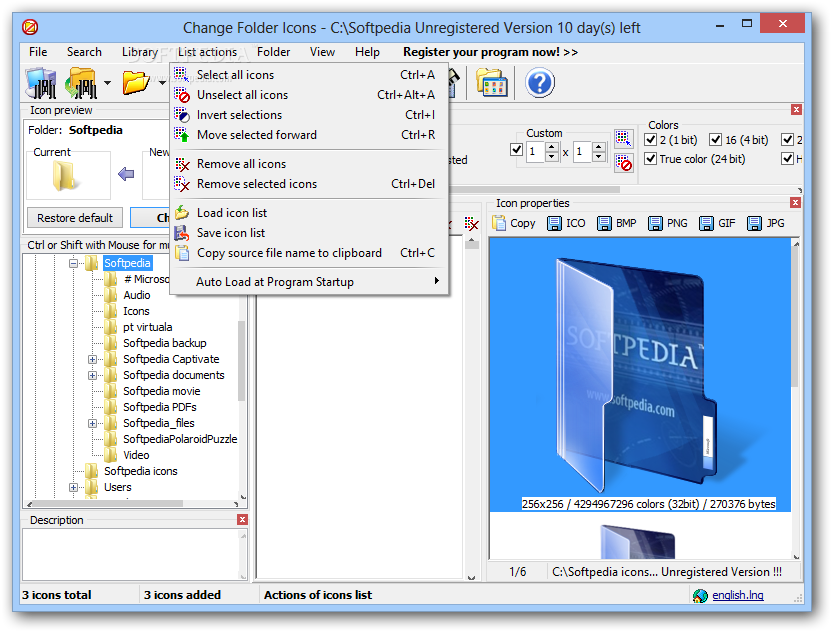The image size is (832, 632).
Task: Select the Video folder in tree
Action: coord(136,455)
